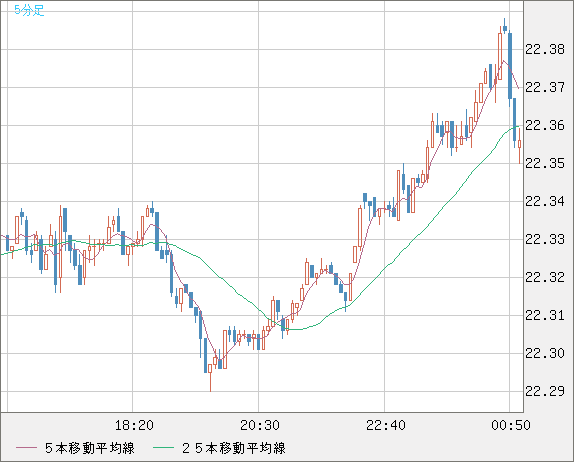Image resolution: width=574 pixels, height=462 pixels.
Task: Click the 20:30 time axis label
Action: click(260, 425)
